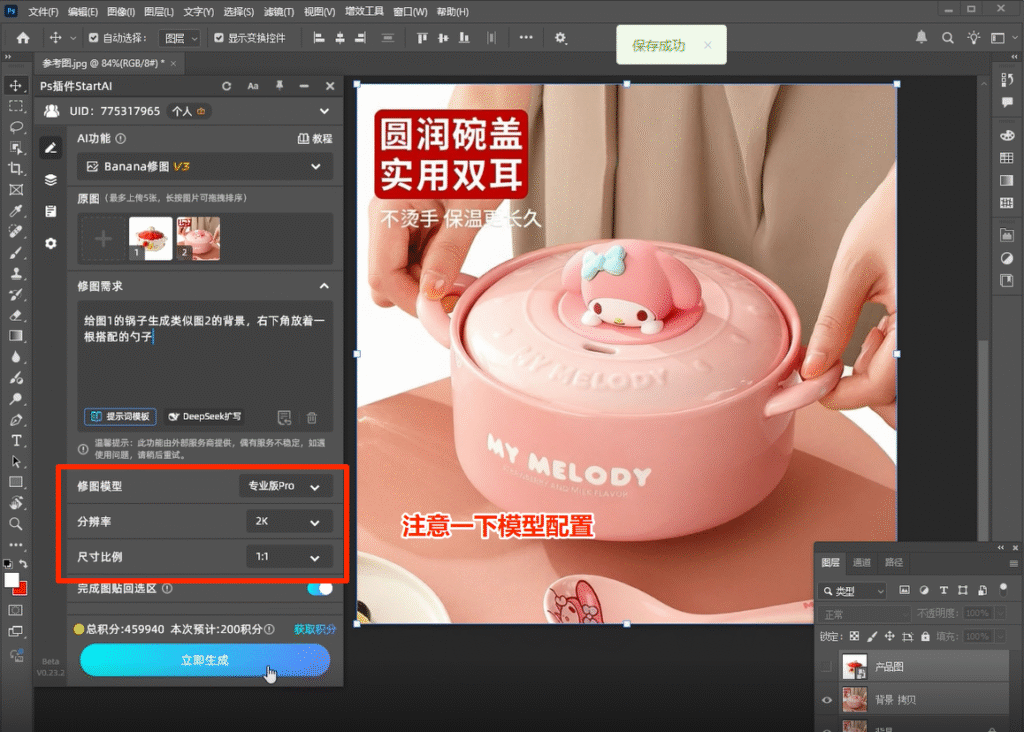Click the default colors mini swatch icon
The width and height of the screenshot is (1024, 732).
pos(7,564)
